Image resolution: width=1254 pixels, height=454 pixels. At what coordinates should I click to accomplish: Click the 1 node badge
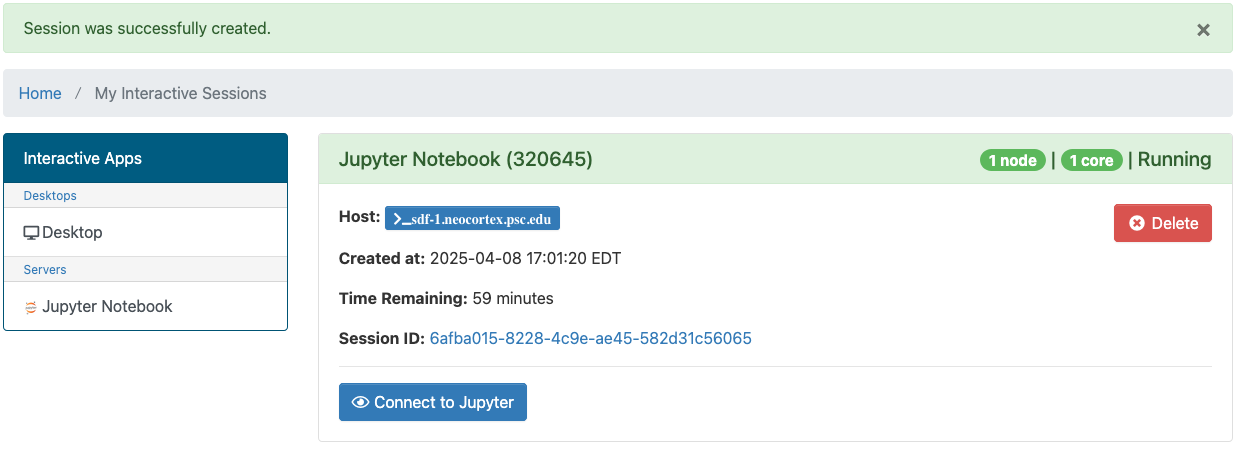1012,160
